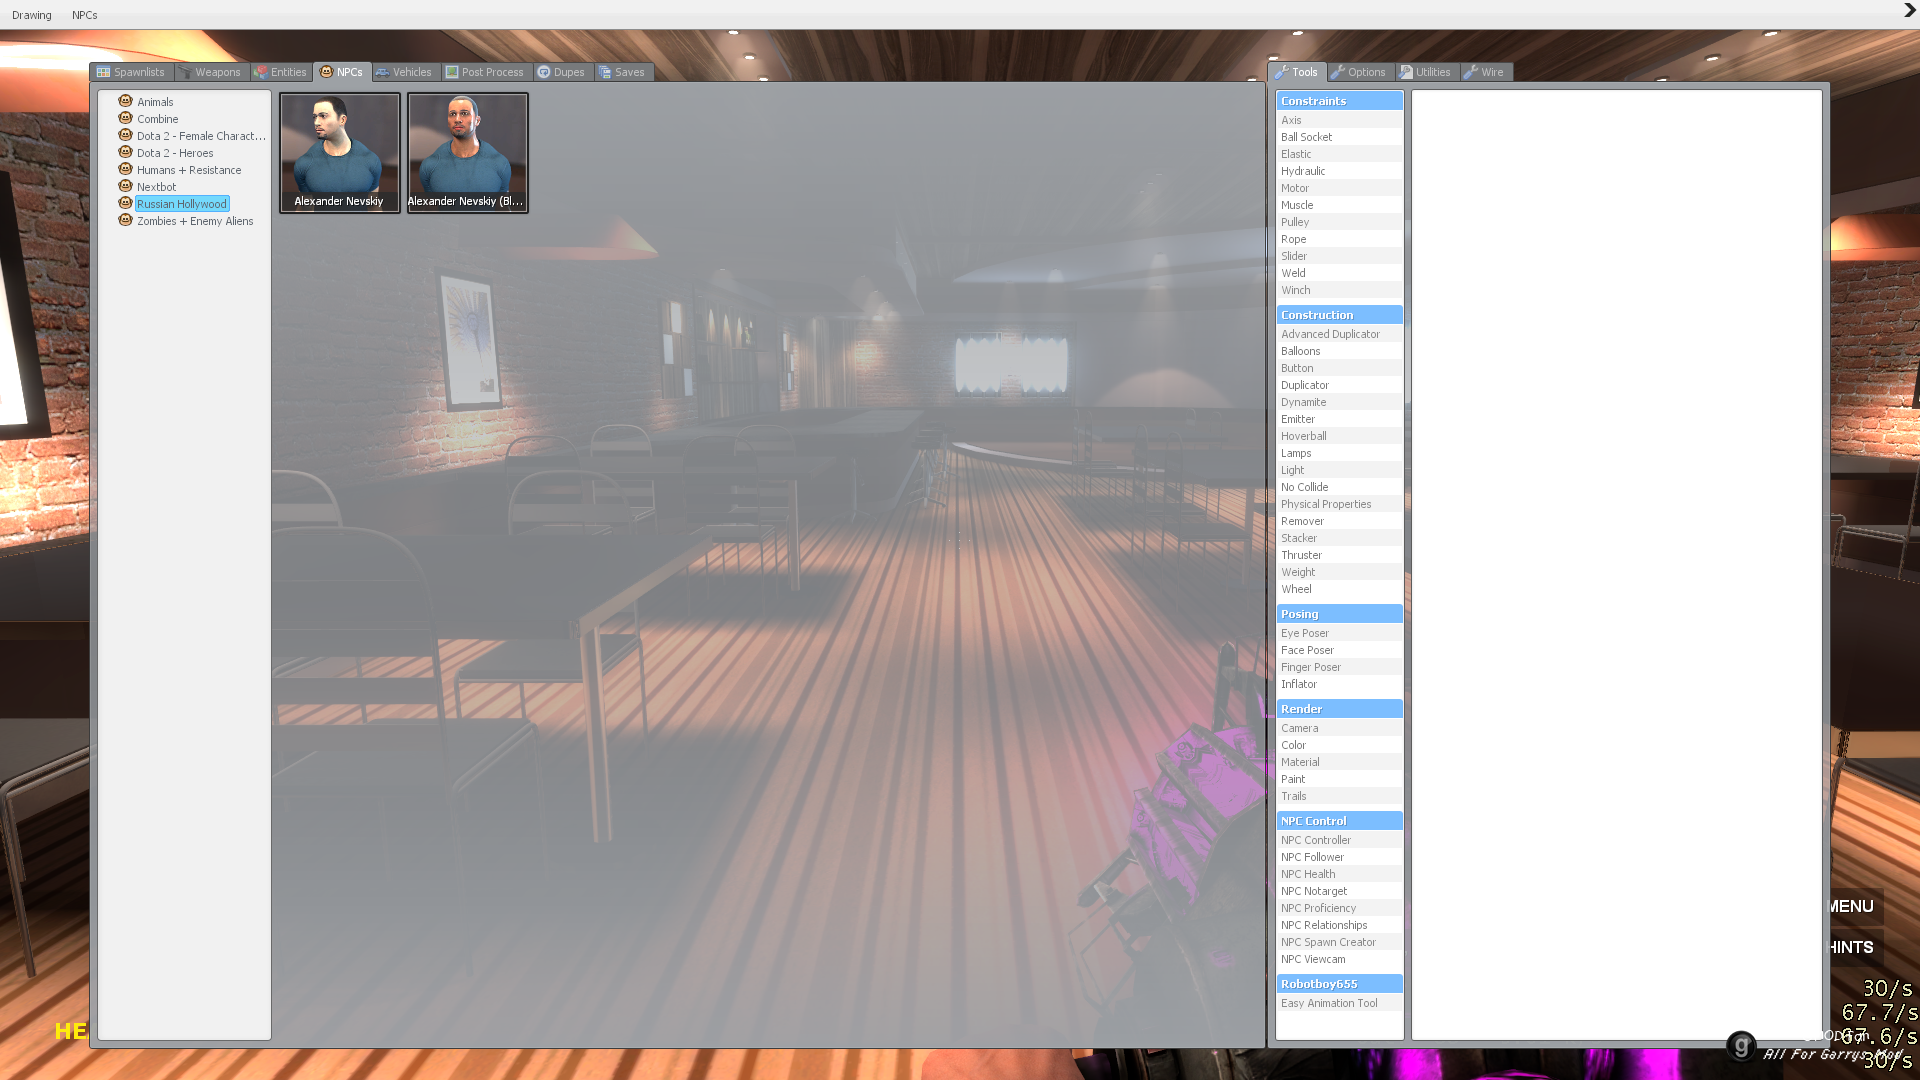Pick the Thruster tool
The image size is (1920, 1080).
pos(1339,555)
